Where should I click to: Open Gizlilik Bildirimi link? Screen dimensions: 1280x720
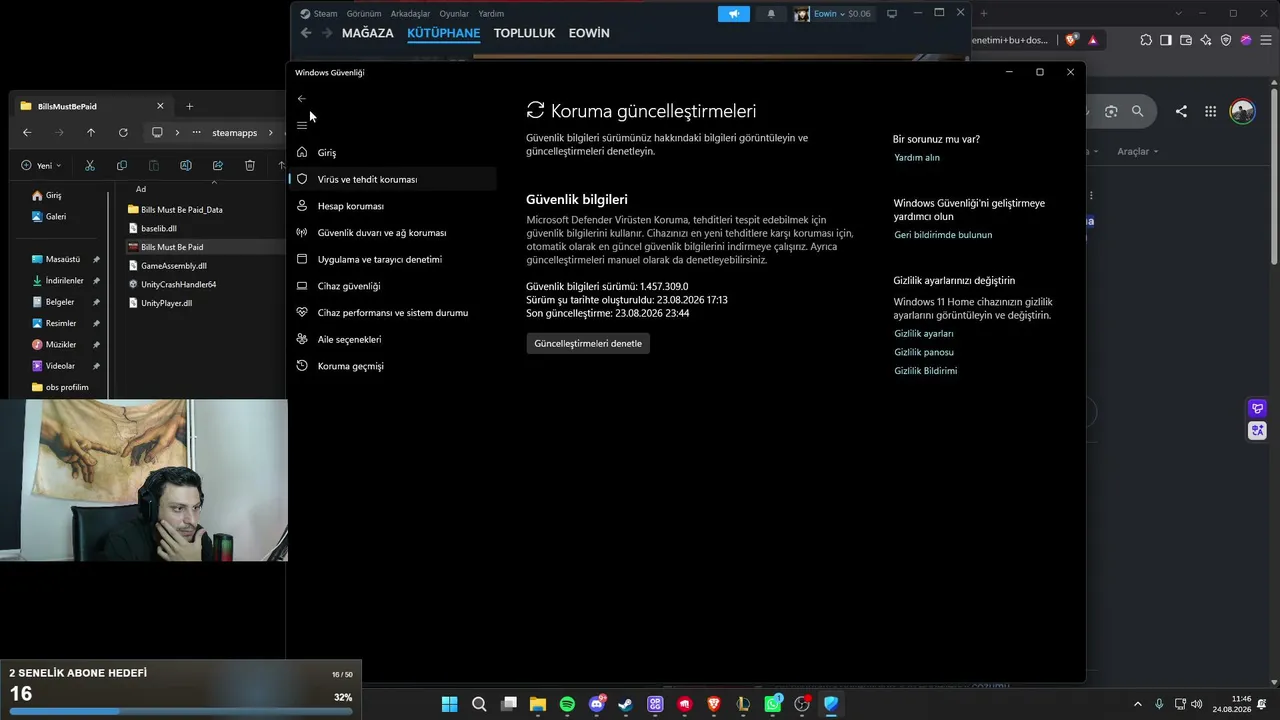click(926, 371)
